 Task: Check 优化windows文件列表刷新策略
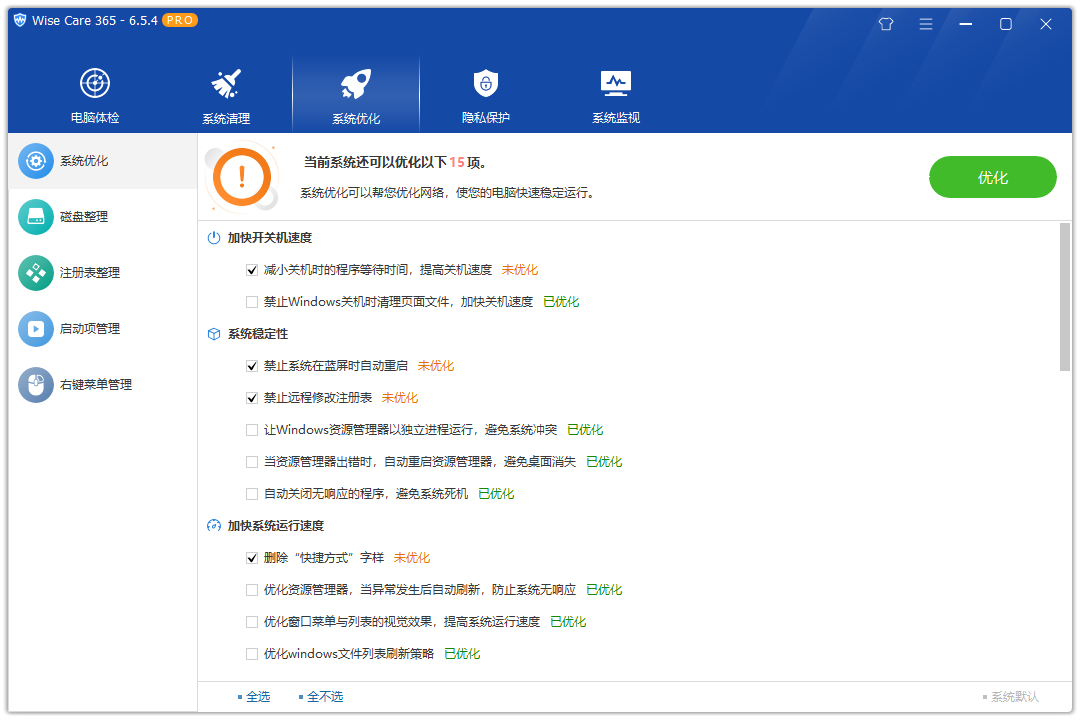pyautogui.click(x=252, y=654)
